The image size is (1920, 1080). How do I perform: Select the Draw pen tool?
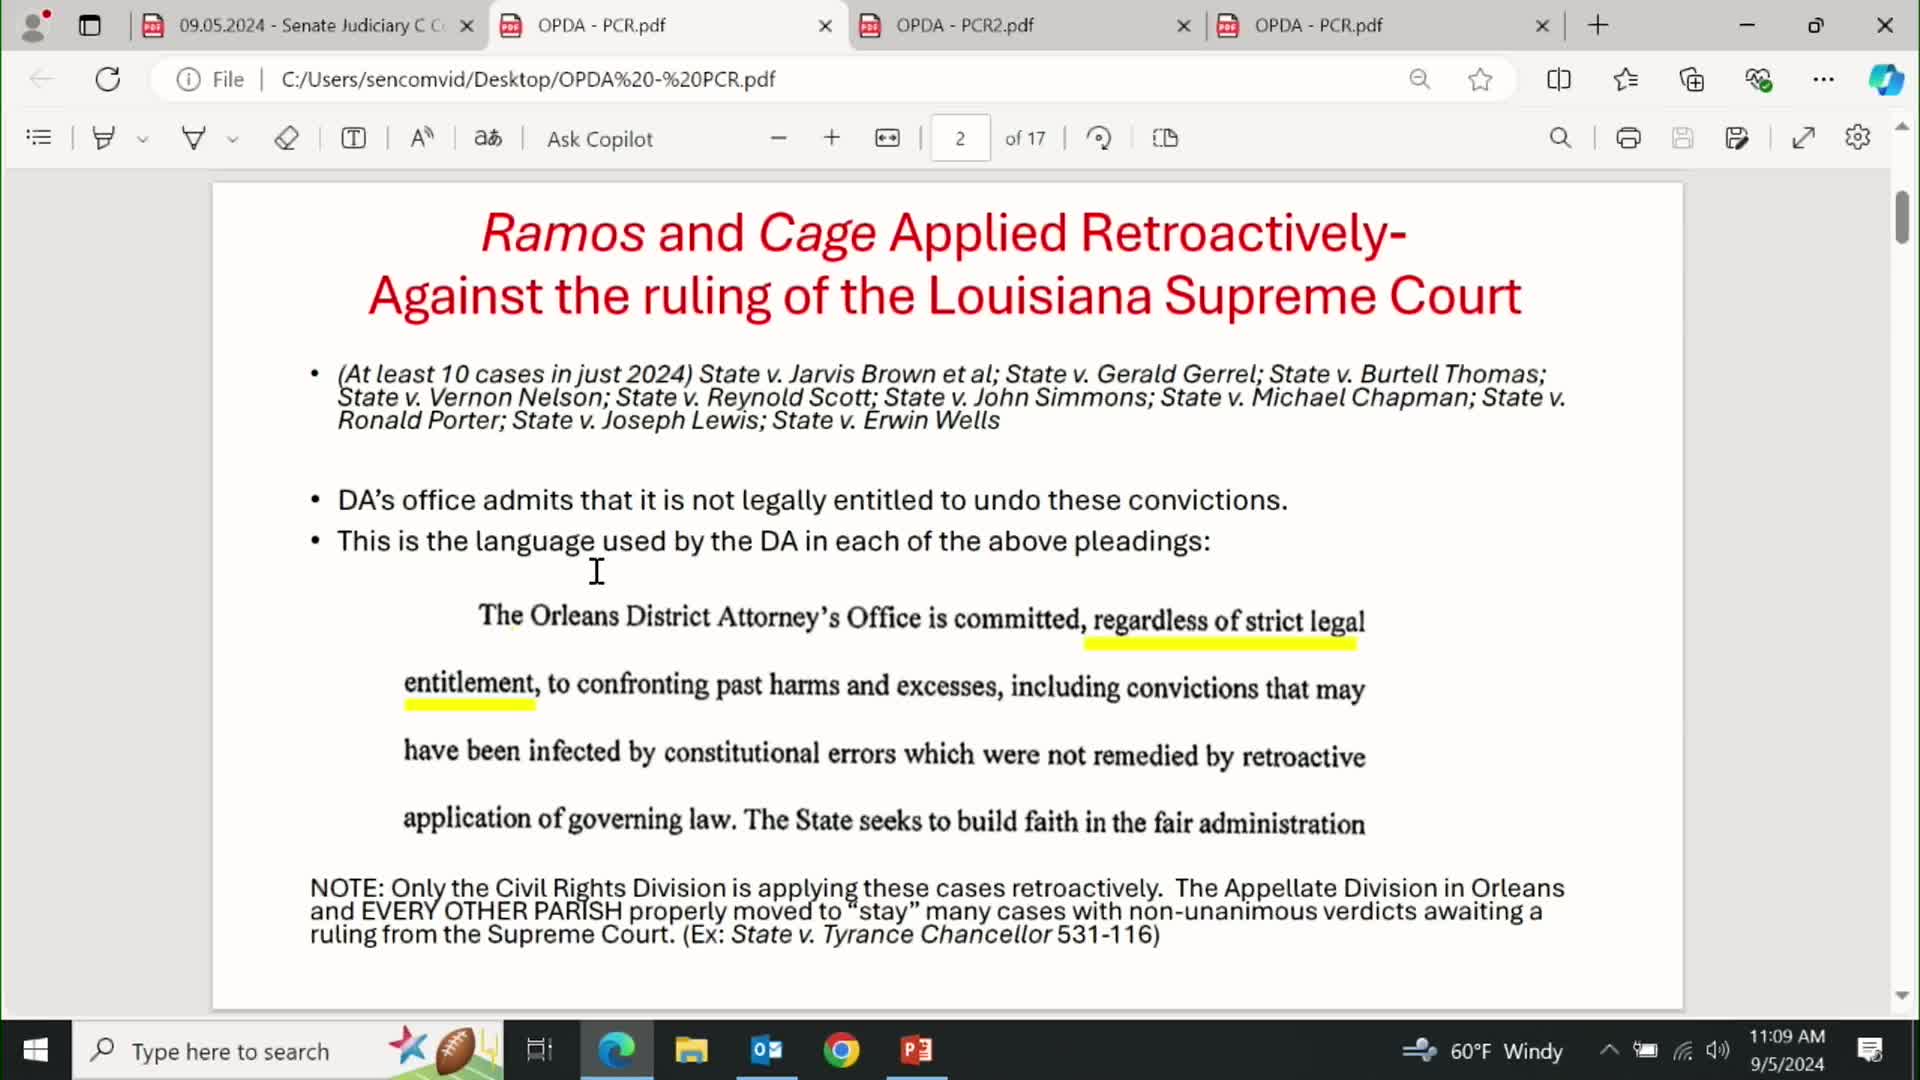point(194,138)
